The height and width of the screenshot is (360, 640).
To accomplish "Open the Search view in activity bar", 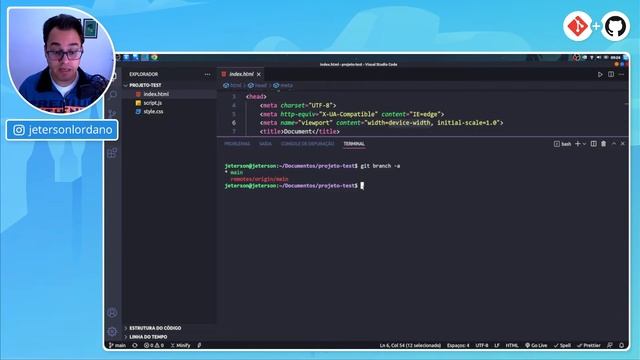I will tap(113, 95).
